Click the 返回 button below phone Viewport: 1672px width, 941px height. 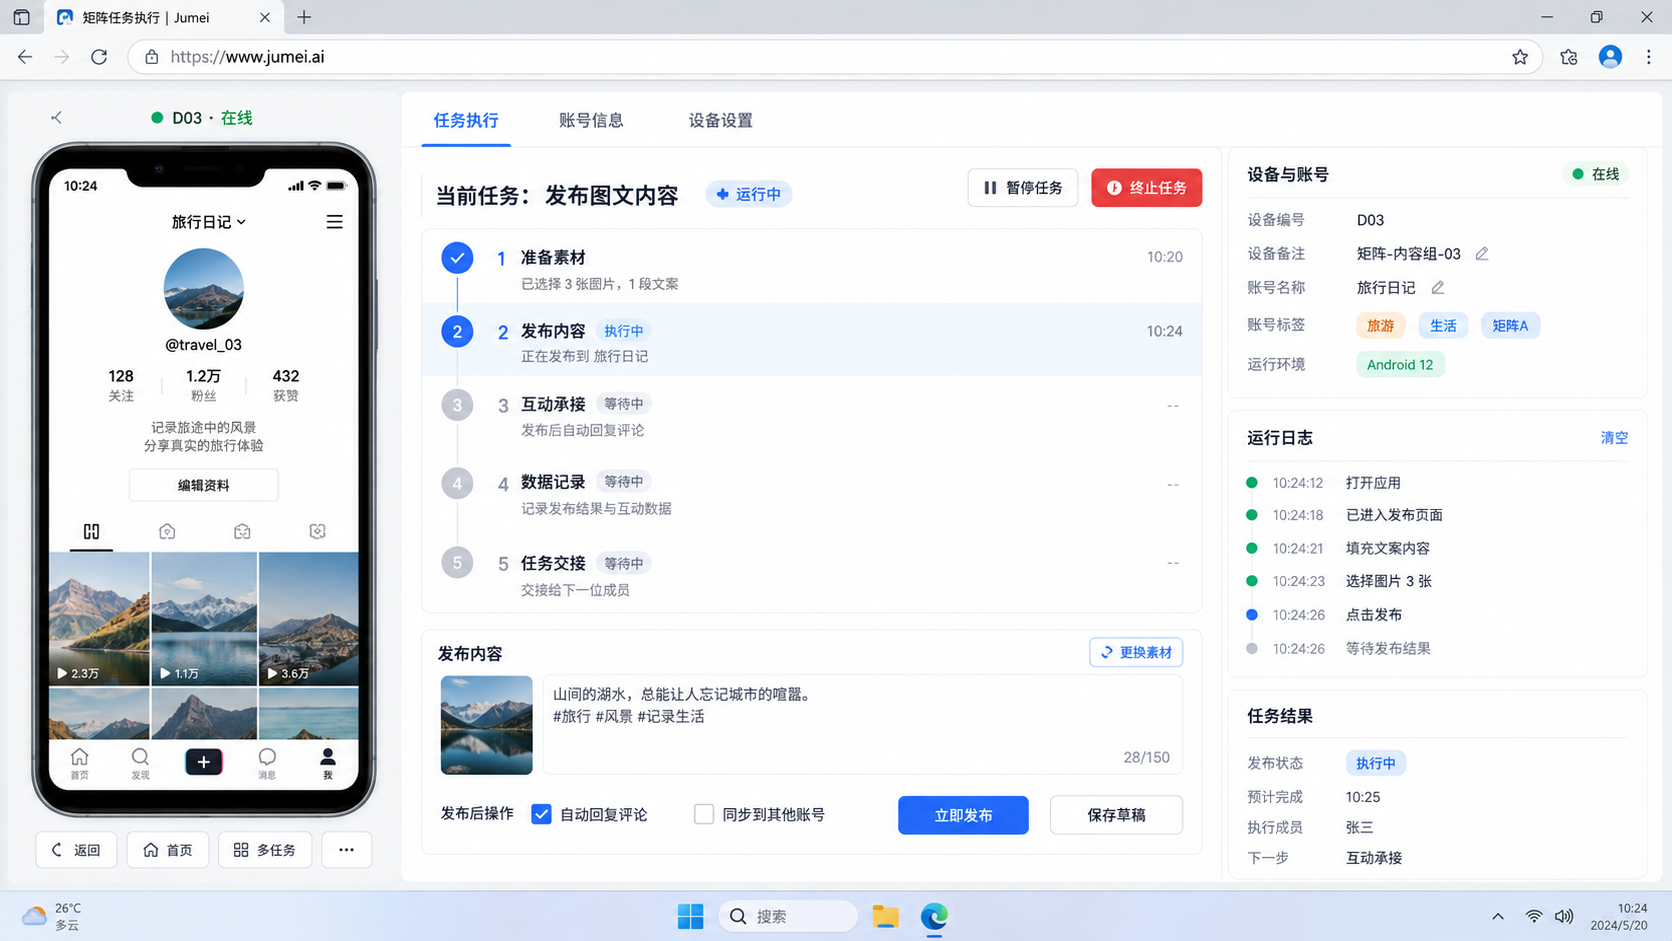point(76,850)
